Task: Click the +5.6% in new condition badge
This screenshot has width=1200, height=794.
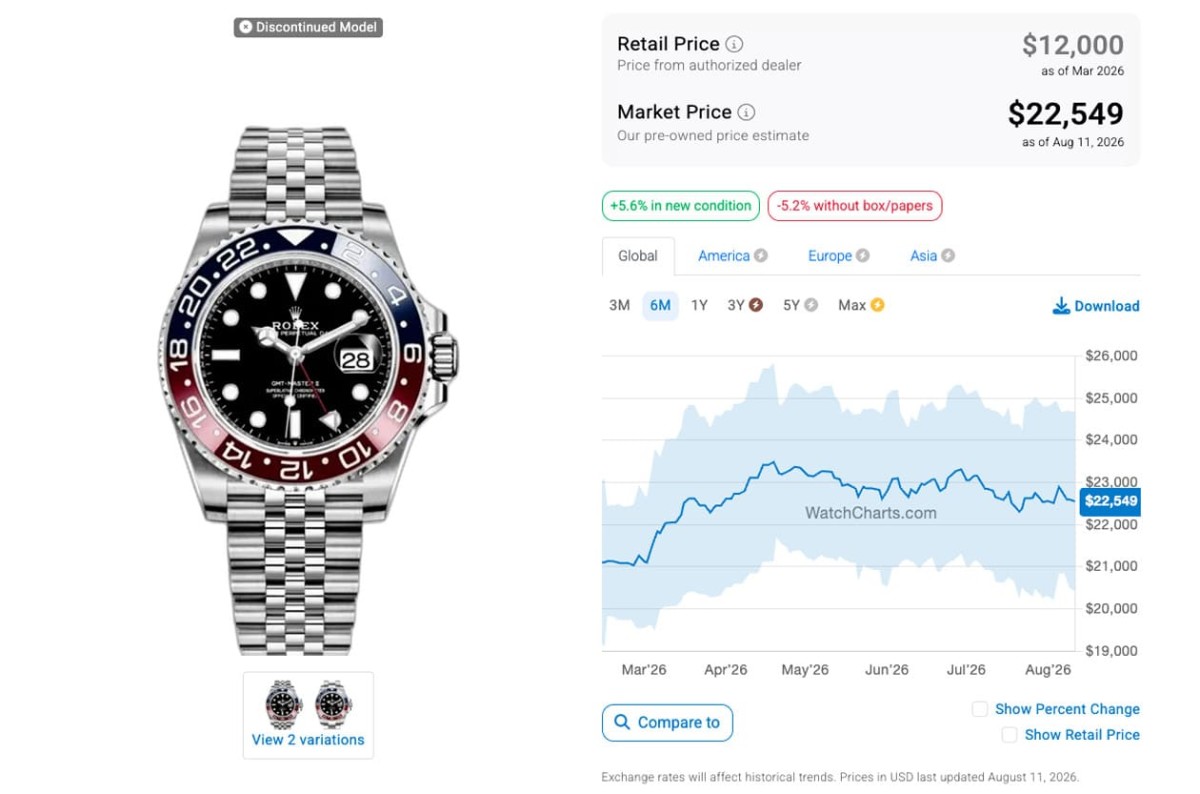Action: (681, 206)
